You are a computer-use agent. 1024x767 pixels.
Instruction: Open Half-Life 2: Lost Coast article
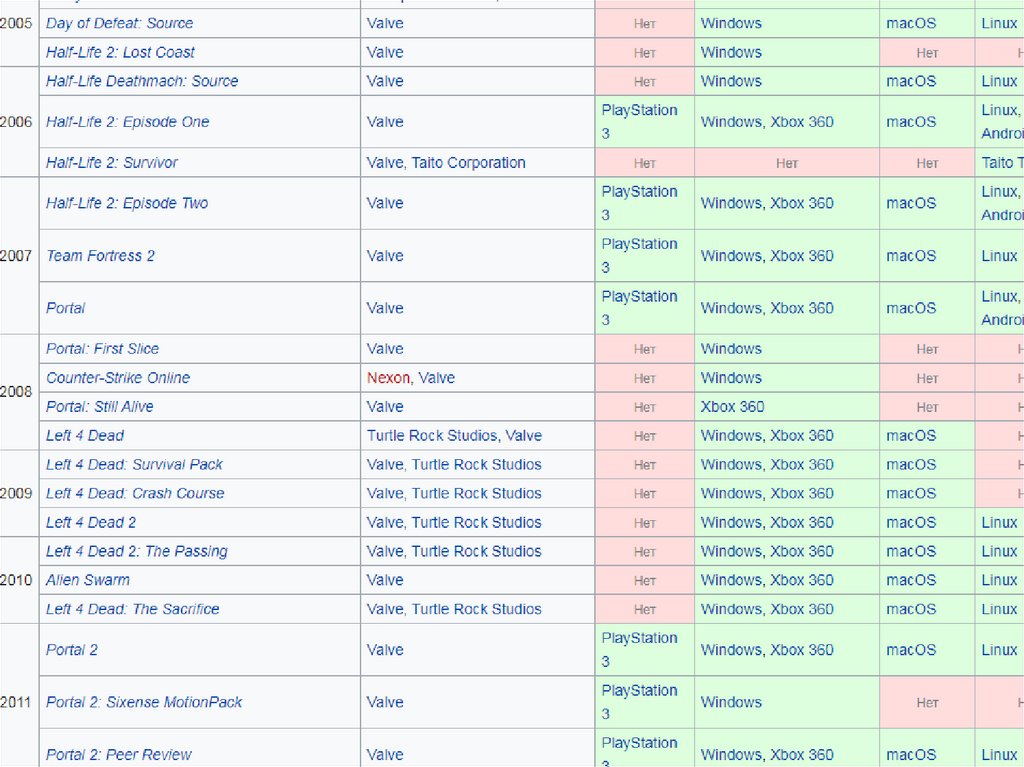point(120,52)
